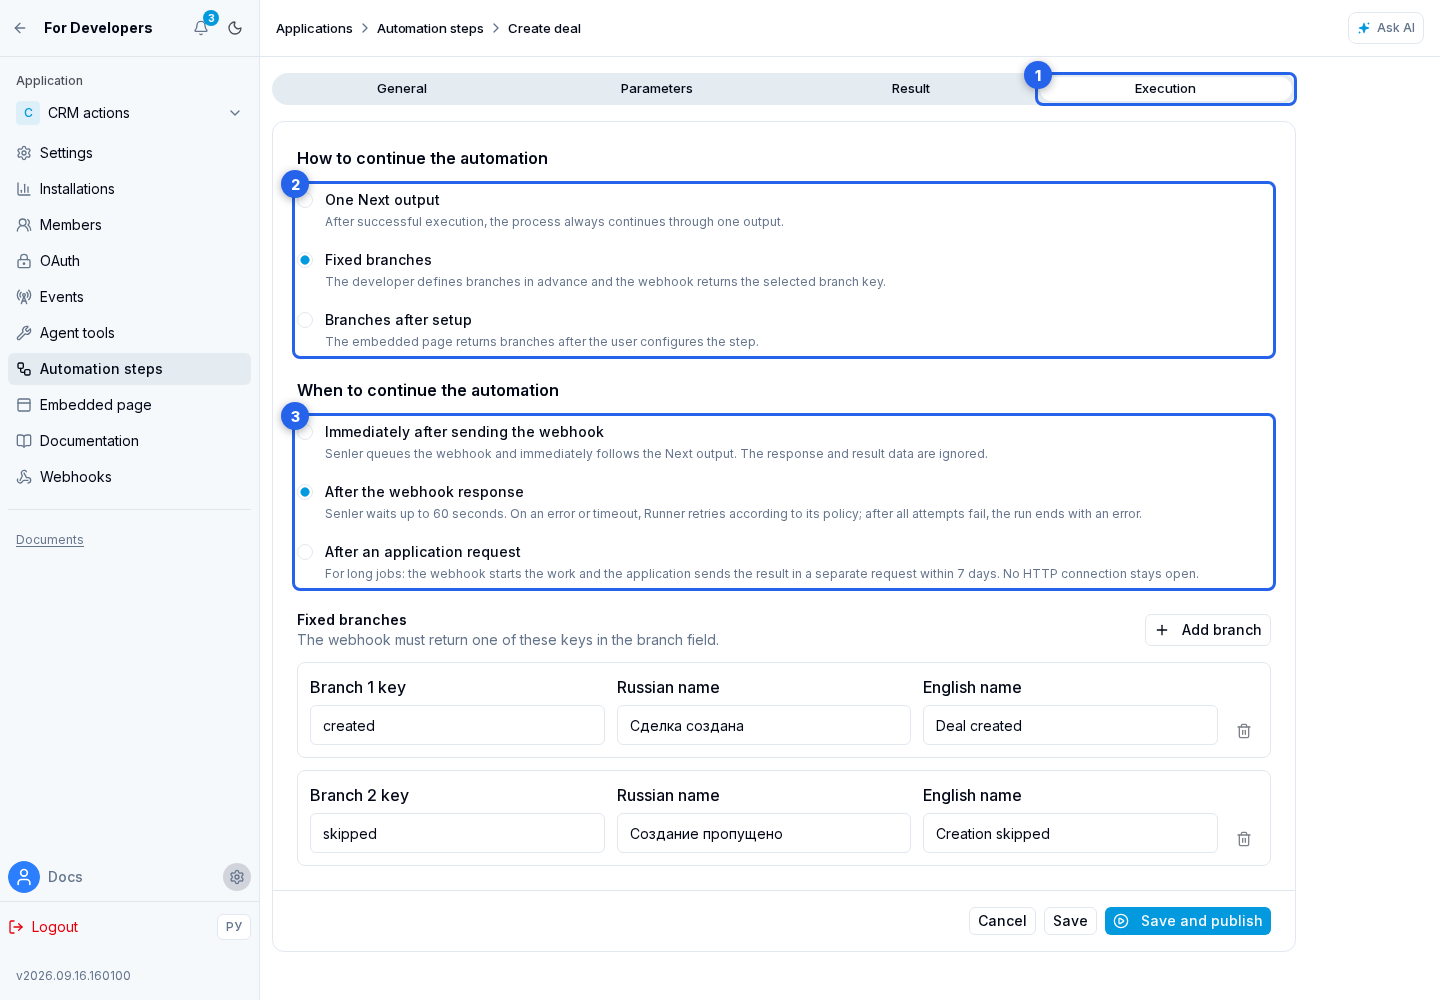Click the Branch 2 English name field
1440x1000 pixels.
point(1070,833)
